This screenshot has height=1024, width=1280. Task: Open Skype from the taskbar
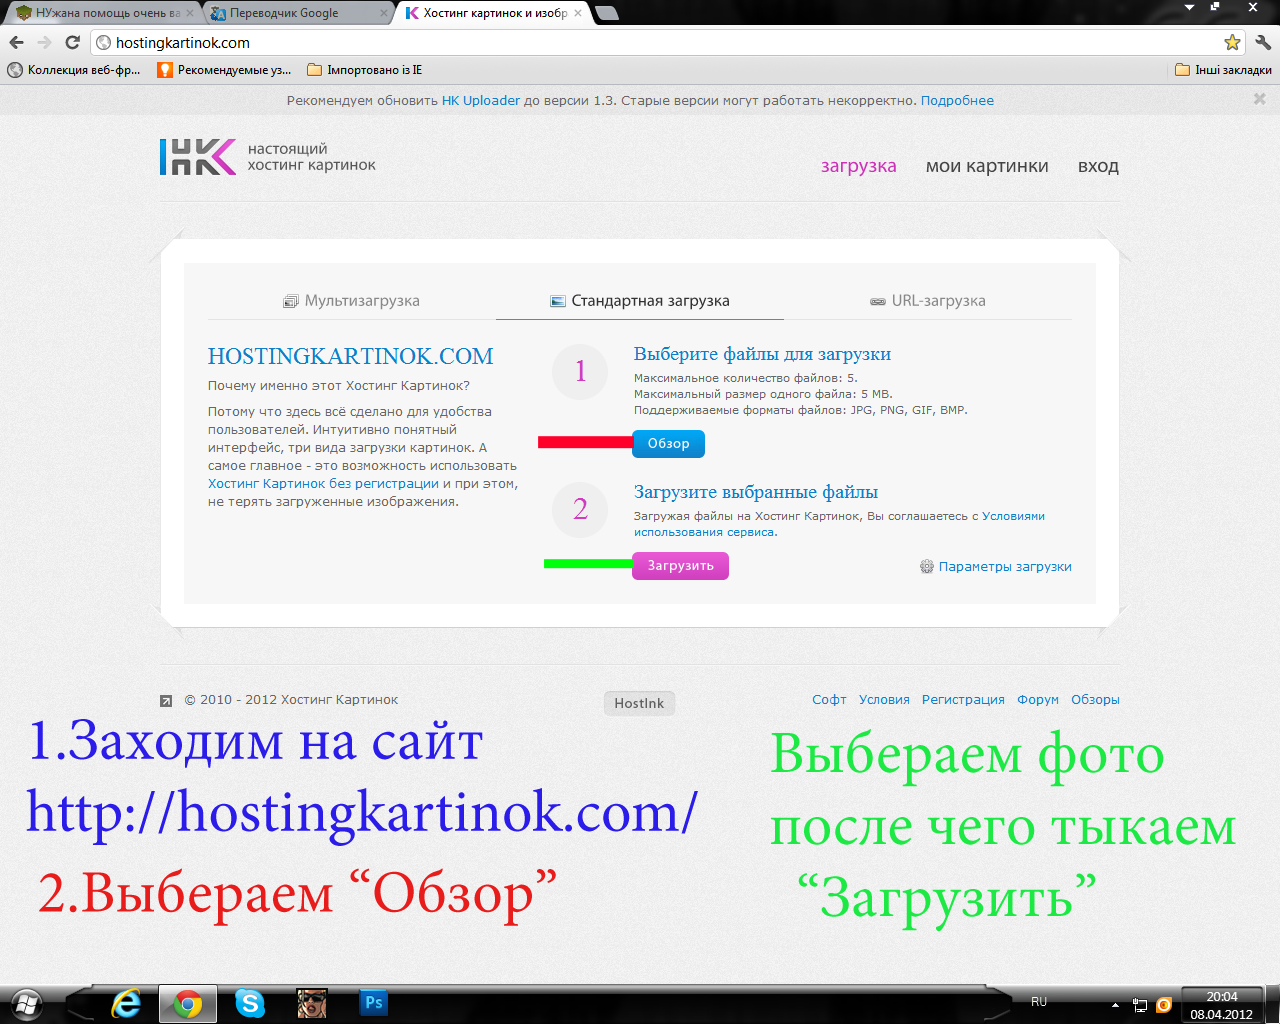[x=249, y=1003]
